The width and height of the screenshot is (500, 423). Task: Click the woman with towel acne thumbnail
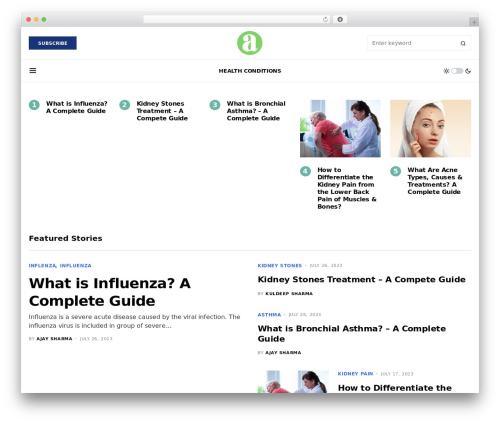pos(431,129)
